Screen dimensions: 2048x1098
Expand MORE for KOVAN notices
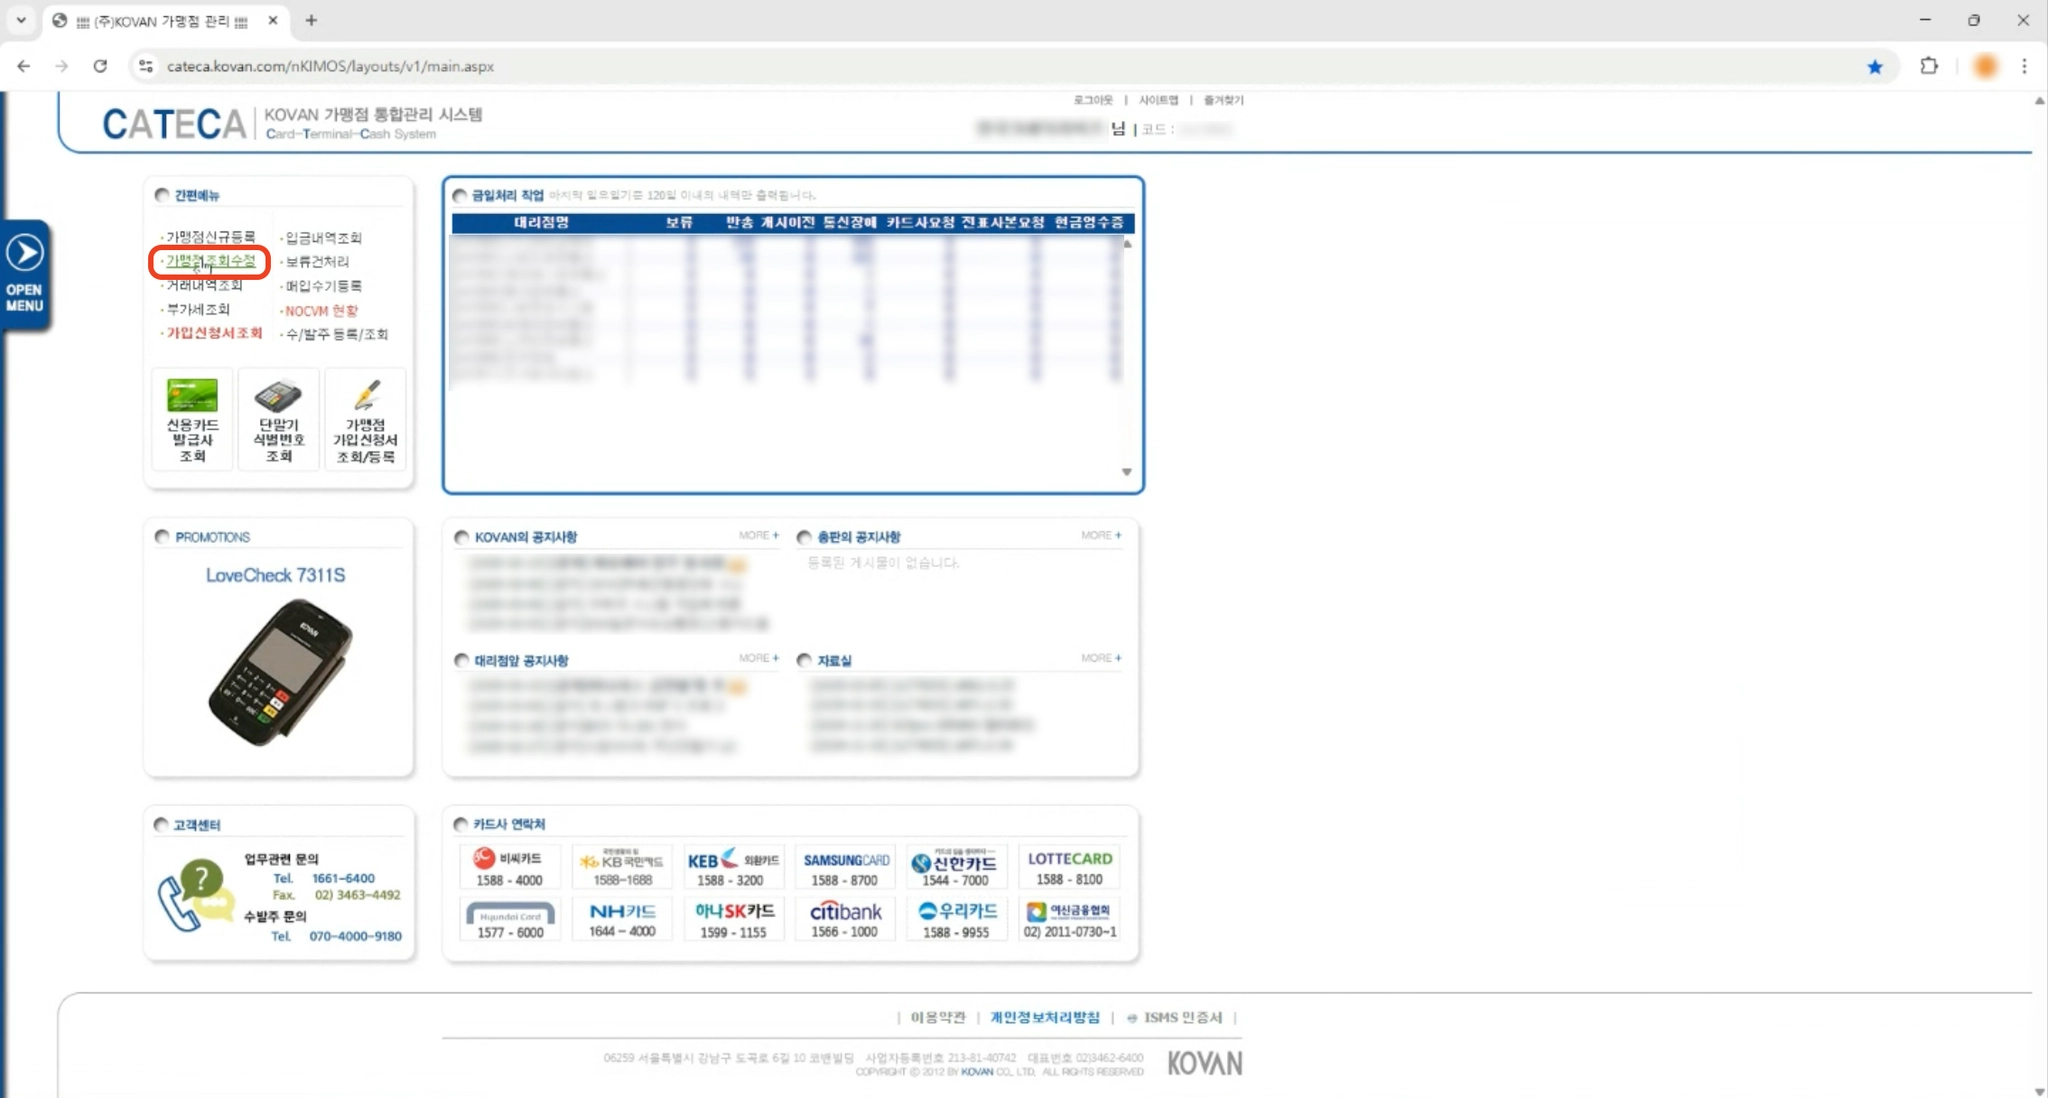pyautogui.click(x=758, y=536)
